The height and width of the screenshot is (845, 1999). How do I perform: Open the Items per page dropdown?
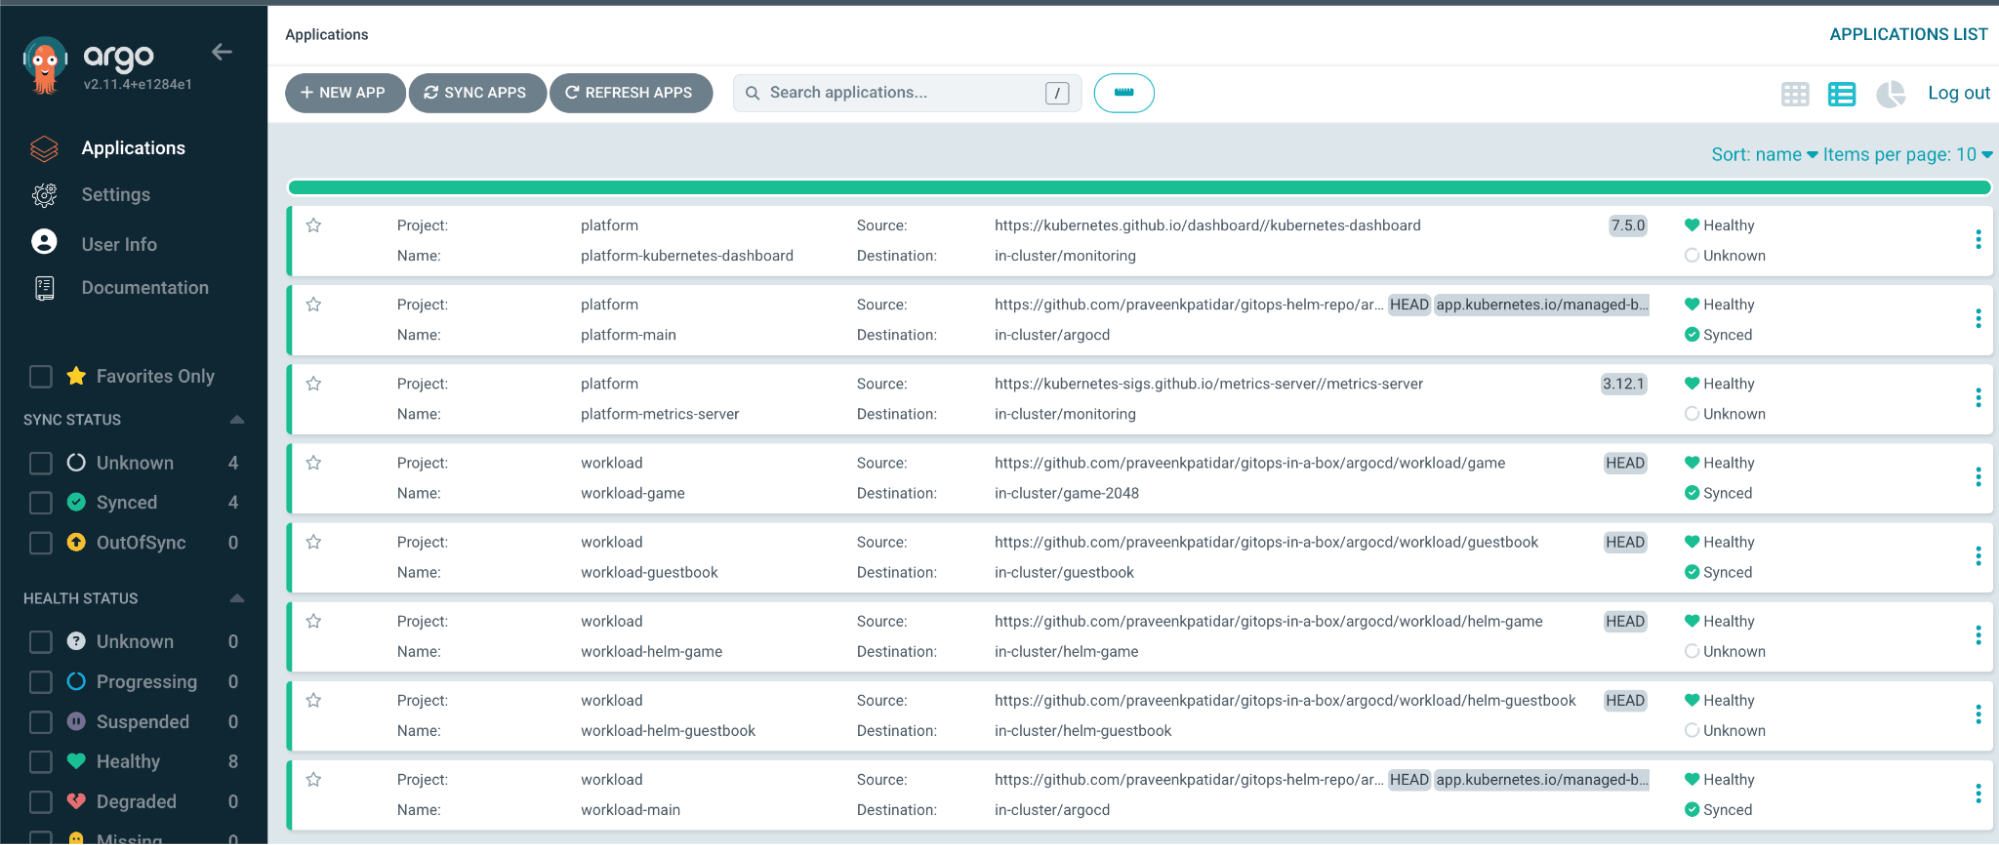[1907, 154]
